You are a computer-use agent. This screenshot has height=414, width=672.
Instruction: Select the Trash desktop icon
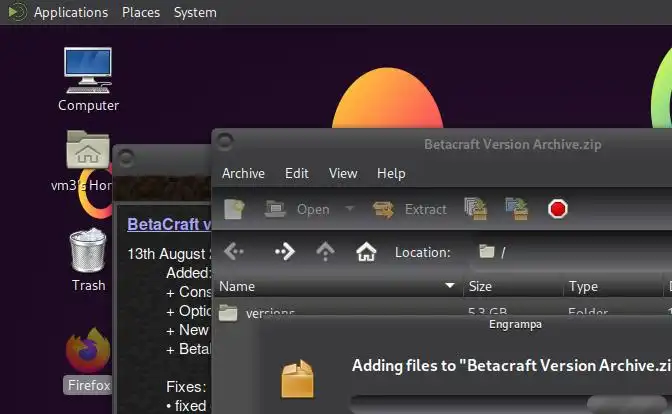tap(88, 260)
